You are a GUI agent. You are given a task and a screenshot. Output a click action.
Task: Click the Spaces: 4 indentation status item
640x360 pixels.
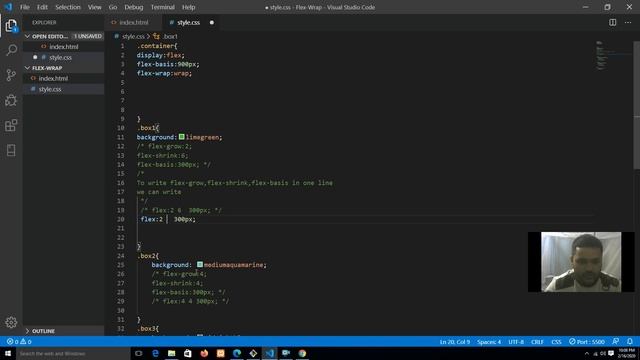[x=489, y=342]
